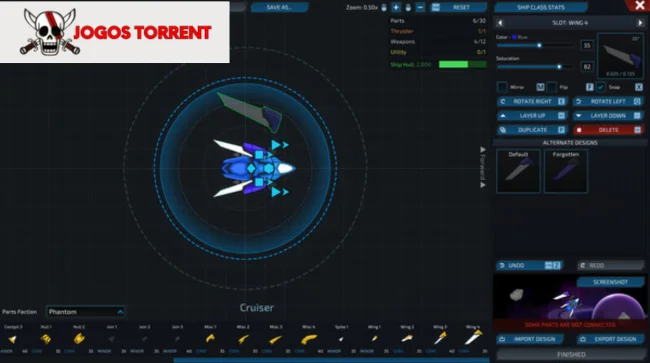
Task: Add the Wing 1 part
Action: [374, 339]
